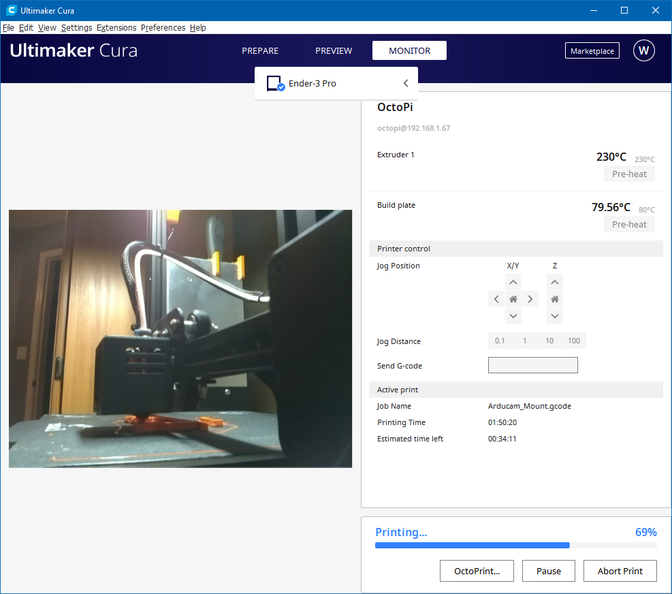This screenshot has height=594, width=672.
Task: Pause the current print
Action: coord(549,571)
